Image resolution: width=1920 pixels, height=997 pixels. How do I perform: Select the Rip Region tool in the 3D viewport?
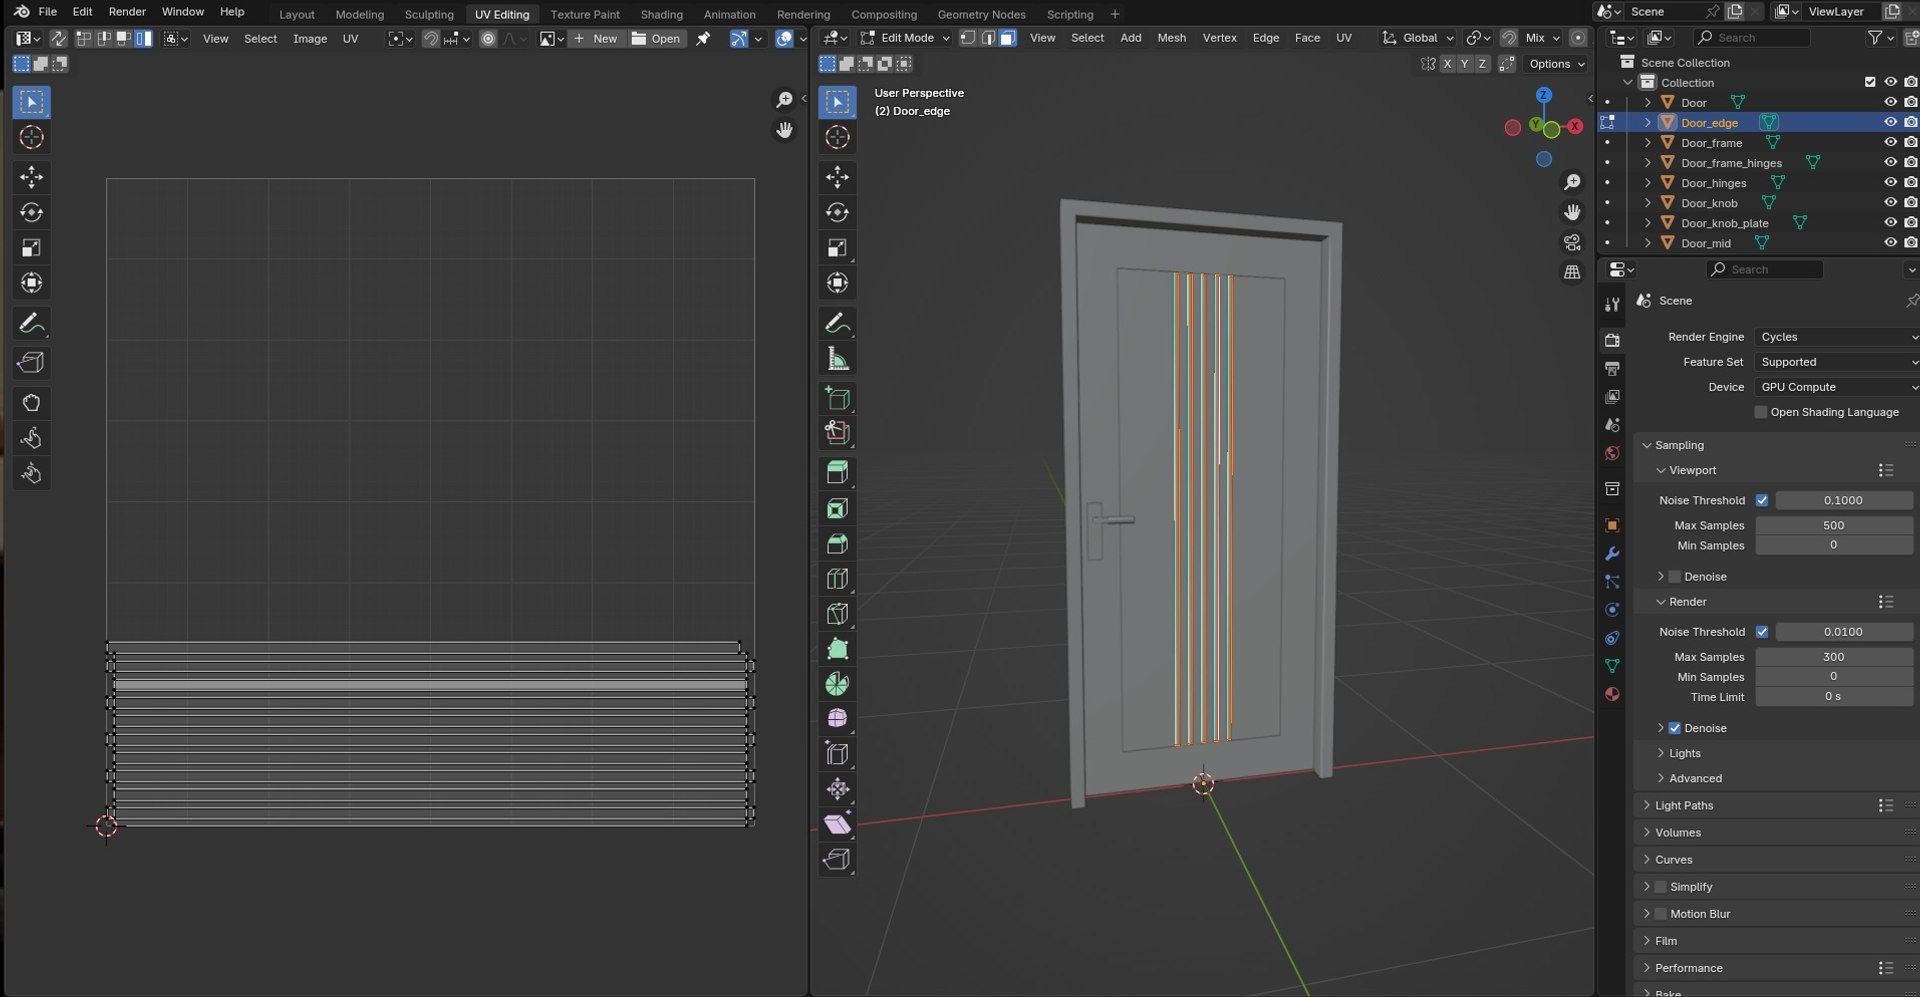pyautogui.click(x=837, y=859)
